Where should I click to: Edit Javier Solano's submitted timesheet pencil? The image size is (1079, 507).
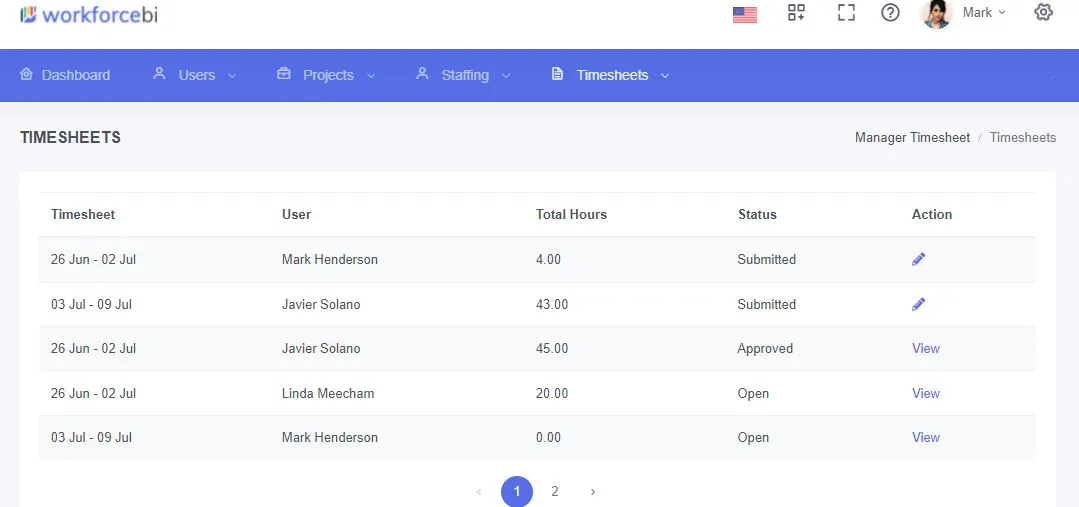tap(918, 304)
